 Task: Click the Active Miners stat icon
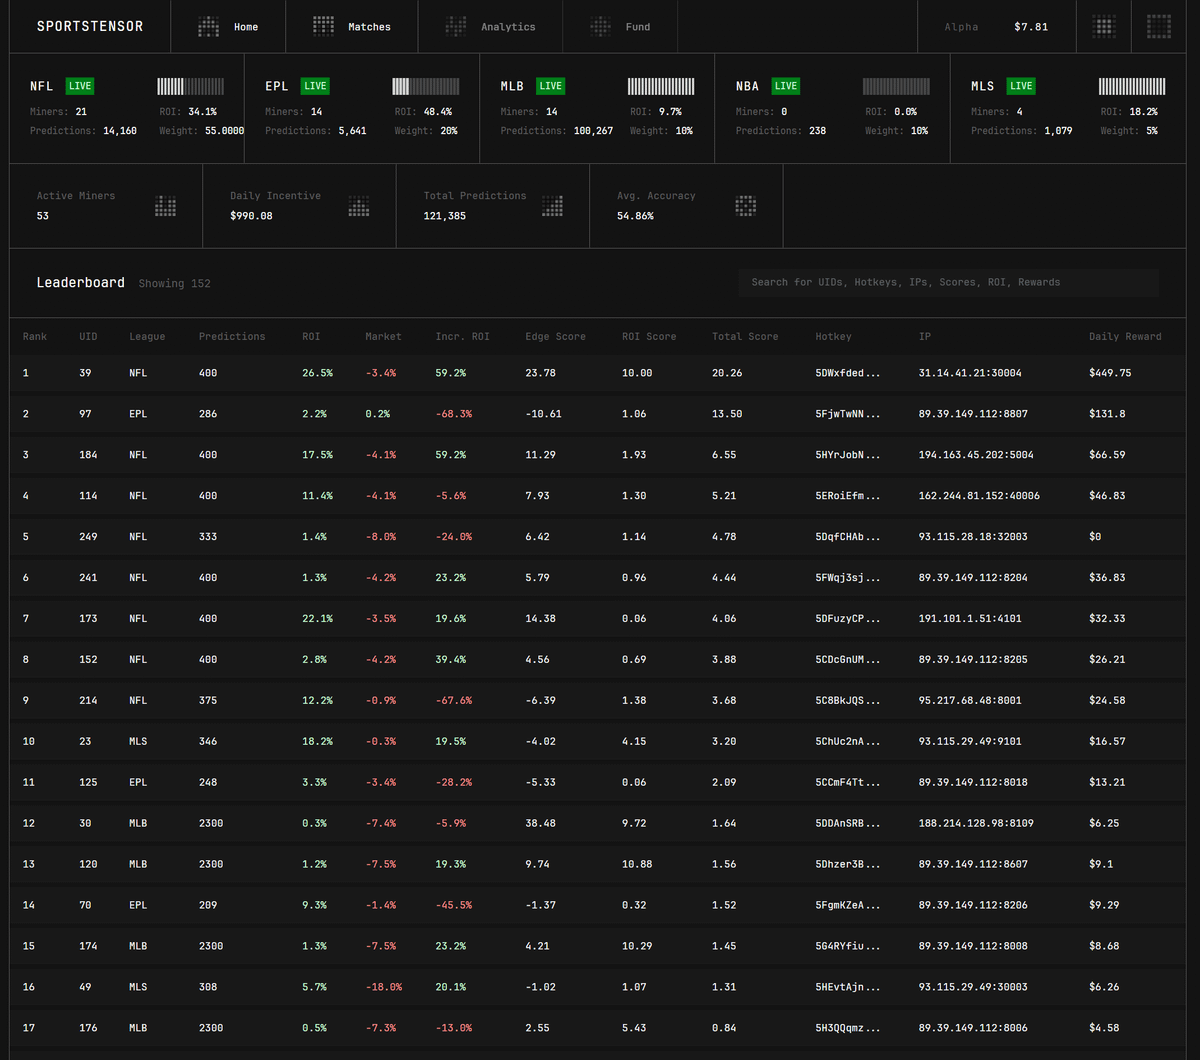tap(166, 206)
